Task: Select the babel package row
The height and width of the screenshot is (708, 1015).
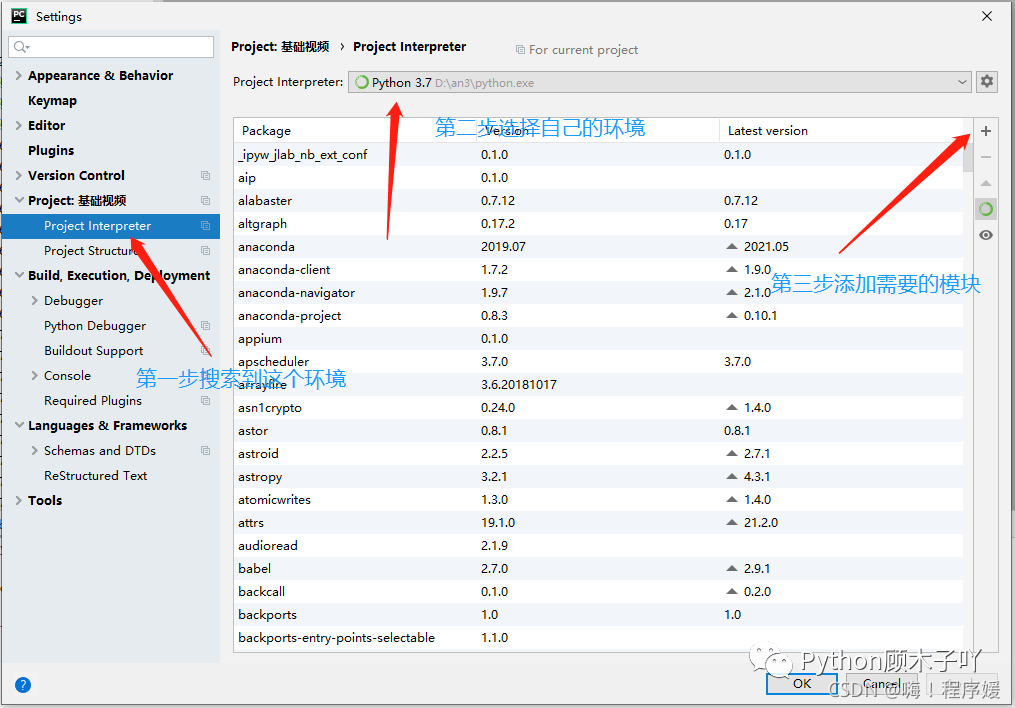Action: click(598, 568)
